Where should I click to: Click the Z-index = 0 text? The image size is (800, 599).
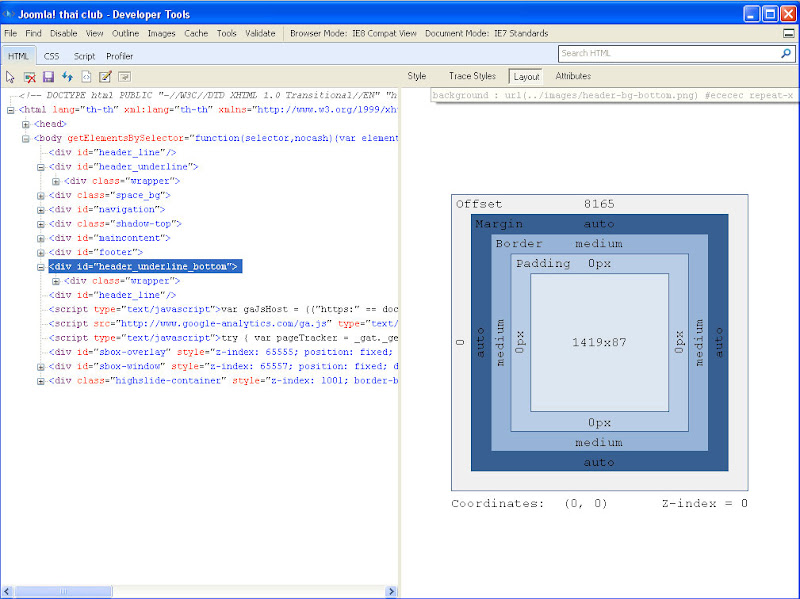coord(705,504)
